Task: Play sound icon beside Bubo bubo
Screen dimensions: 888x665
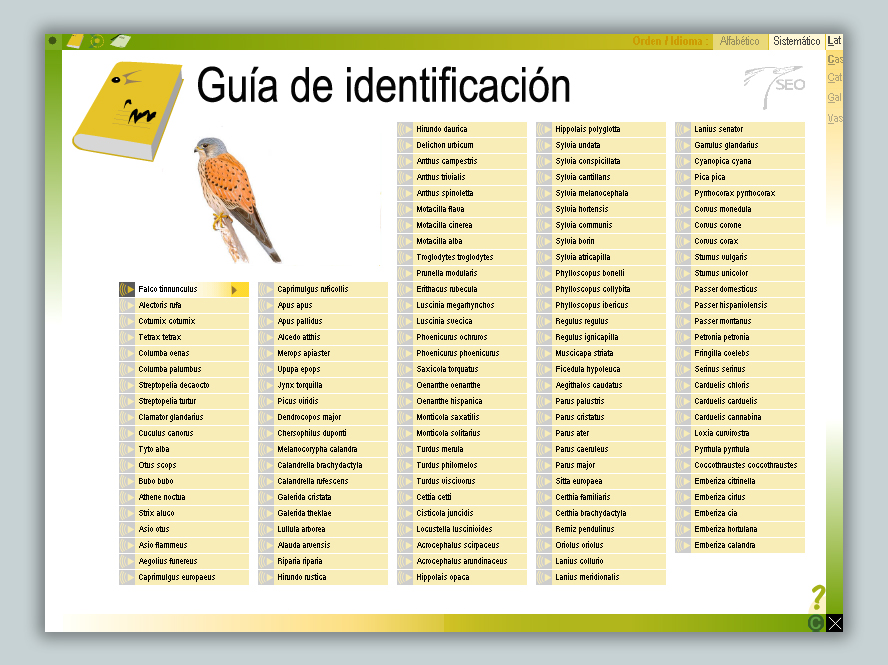Action: pos(128,481)
